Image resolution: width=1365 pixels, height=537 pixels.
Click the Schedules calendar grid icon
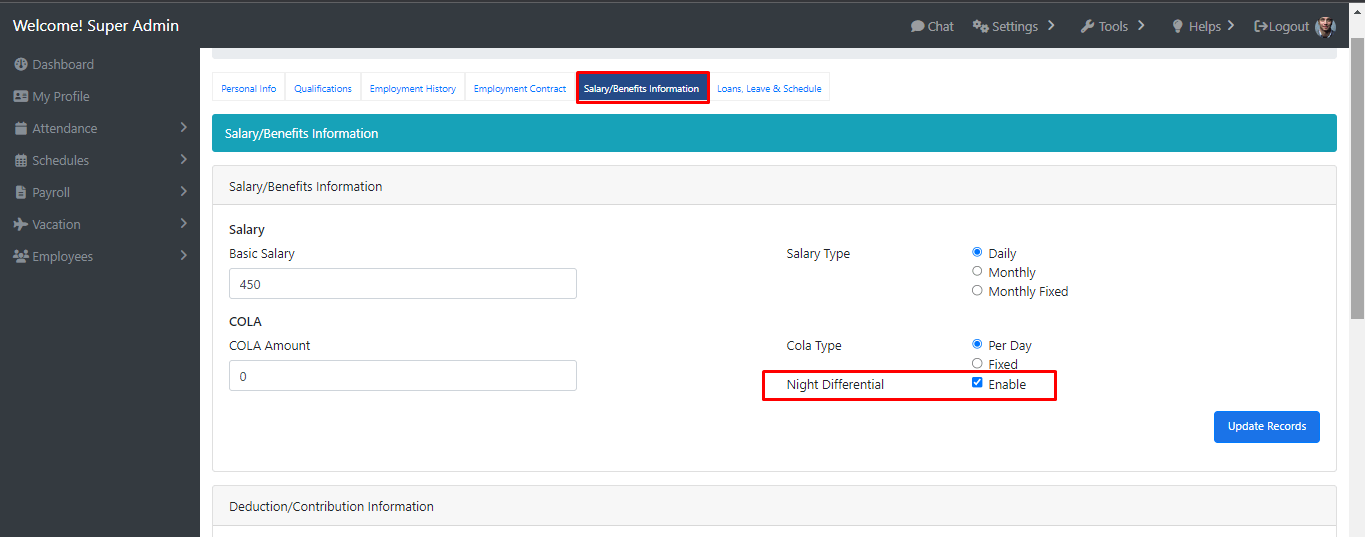point(21,160)
